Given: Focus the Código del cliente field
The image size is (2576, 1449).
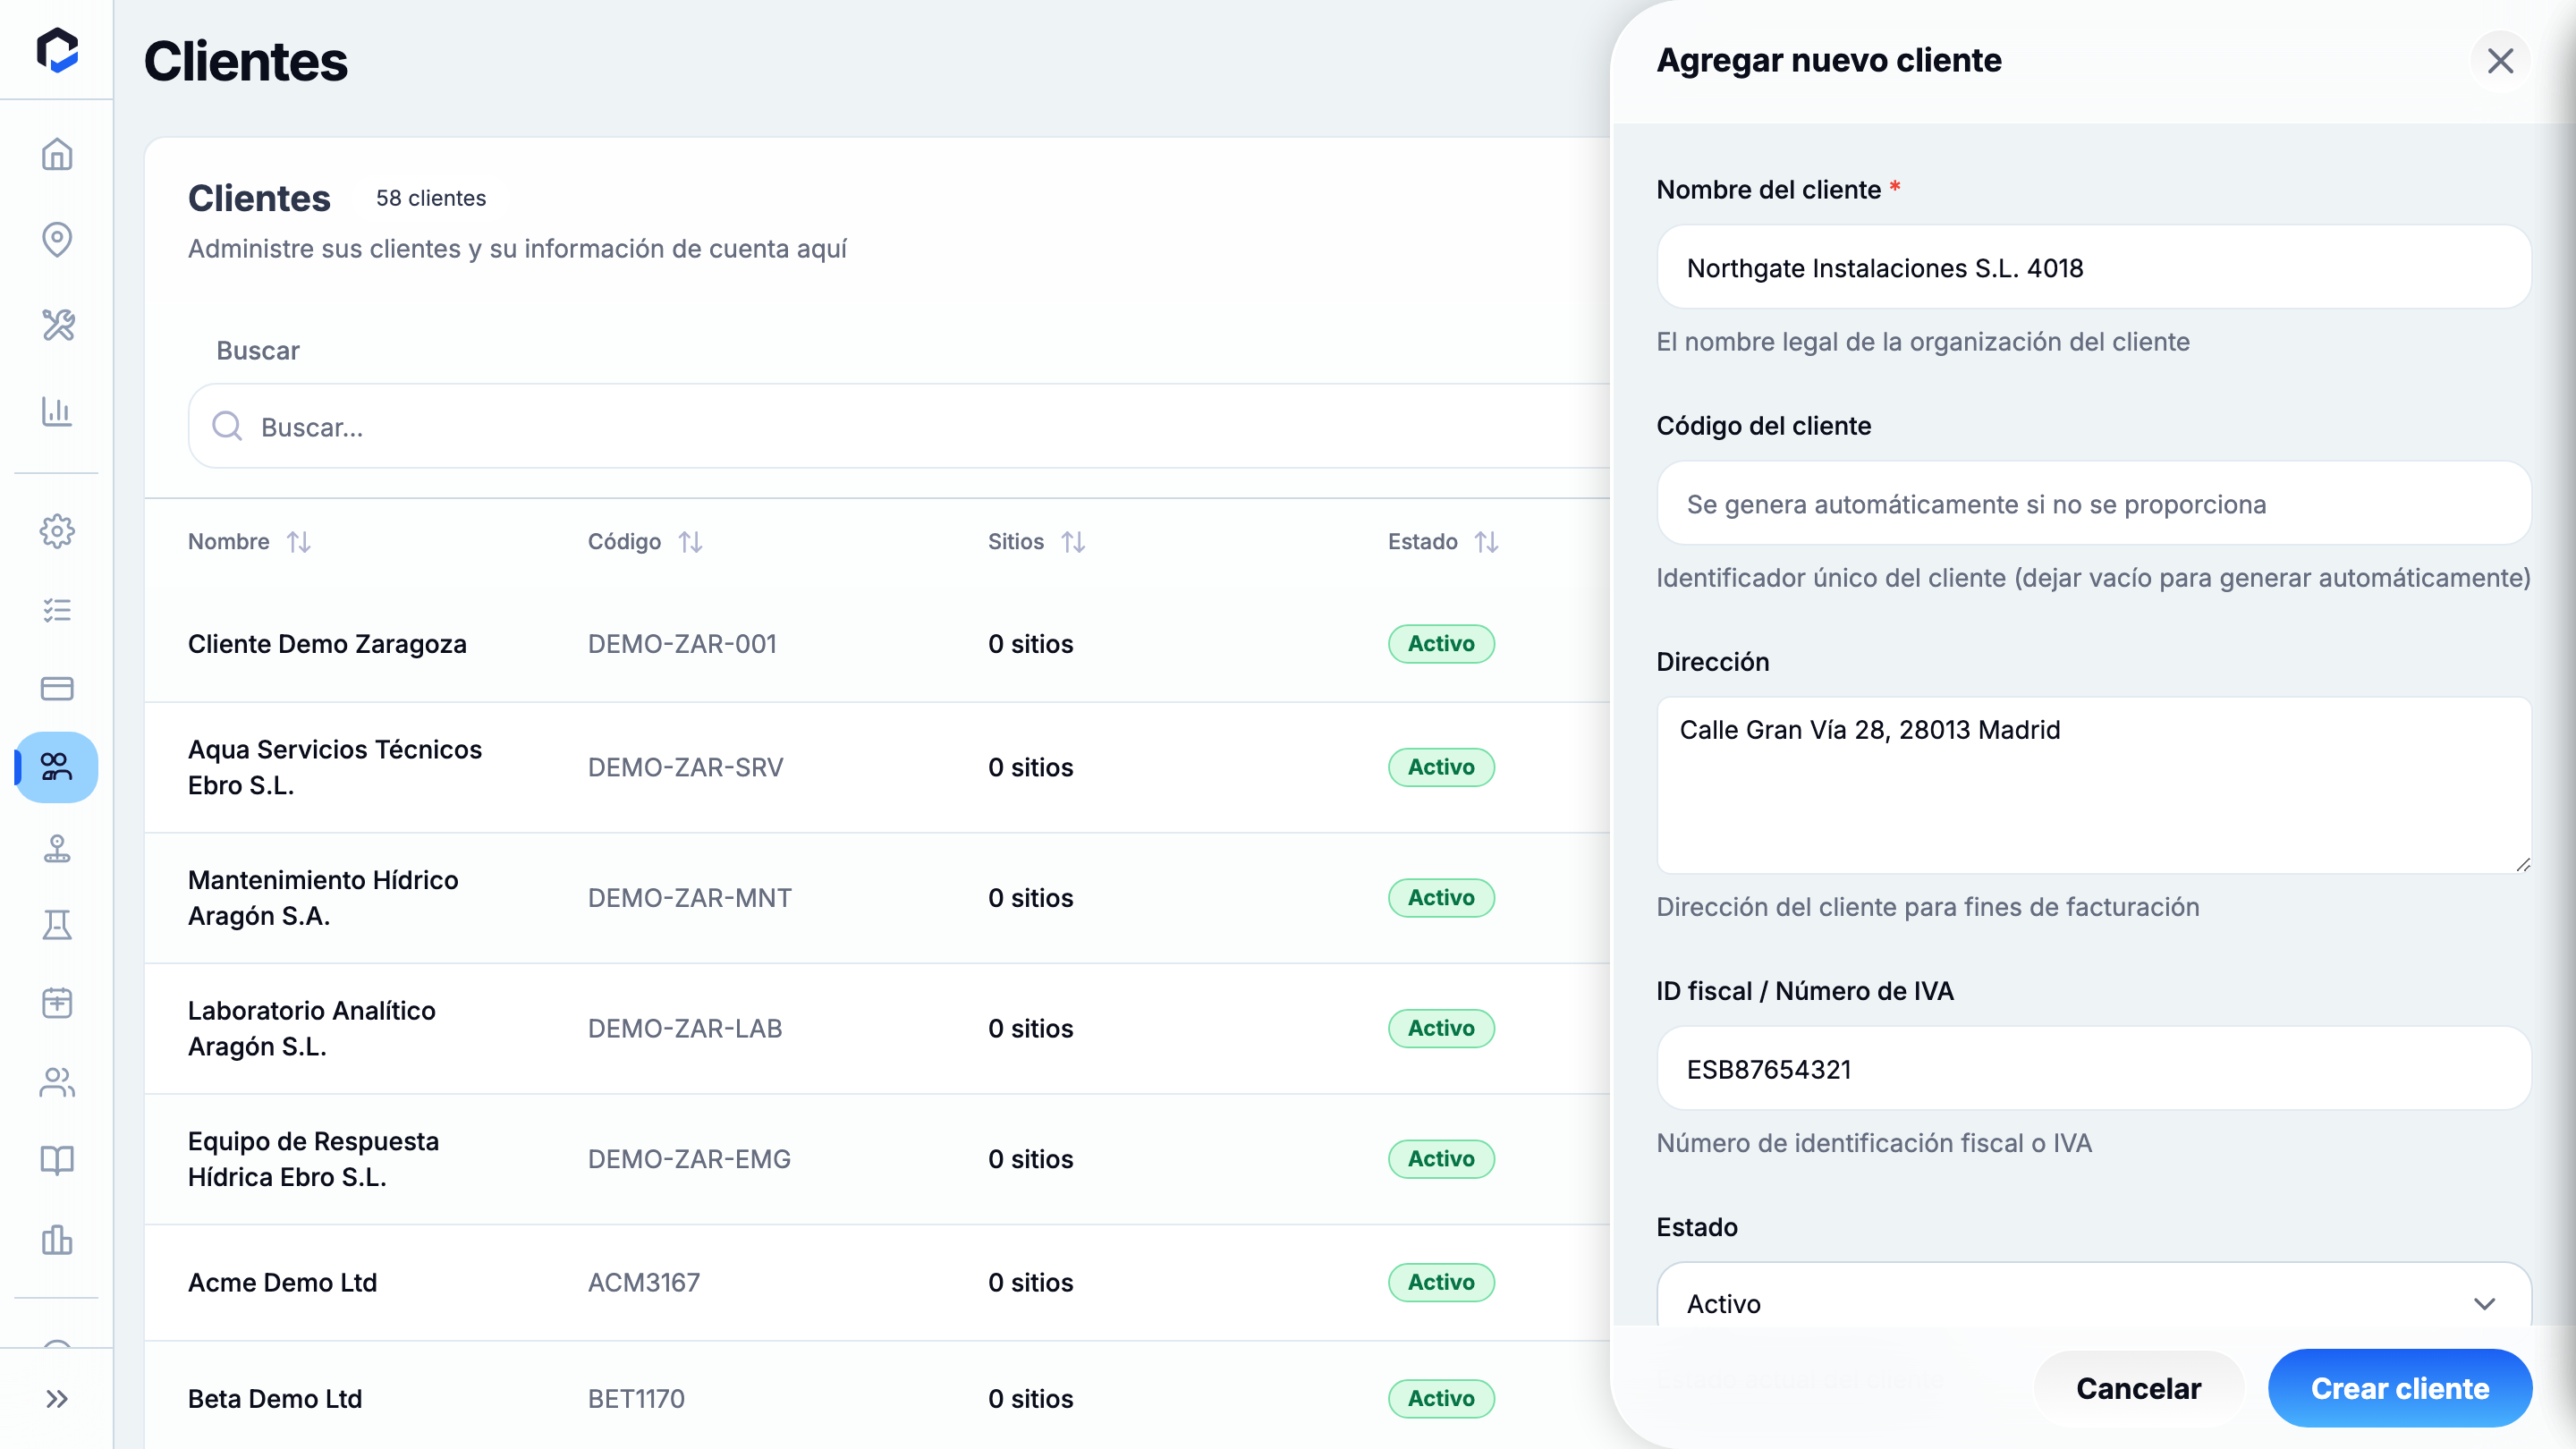Looking at the screenshot, I should click(2094, 503).
